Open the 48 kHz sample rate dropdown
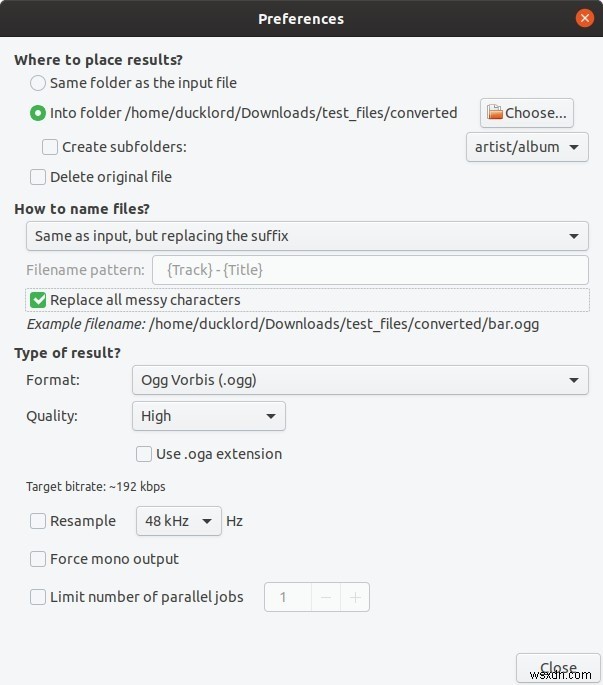The height and width of the screenshot is (685, 603). coord(179,521)
